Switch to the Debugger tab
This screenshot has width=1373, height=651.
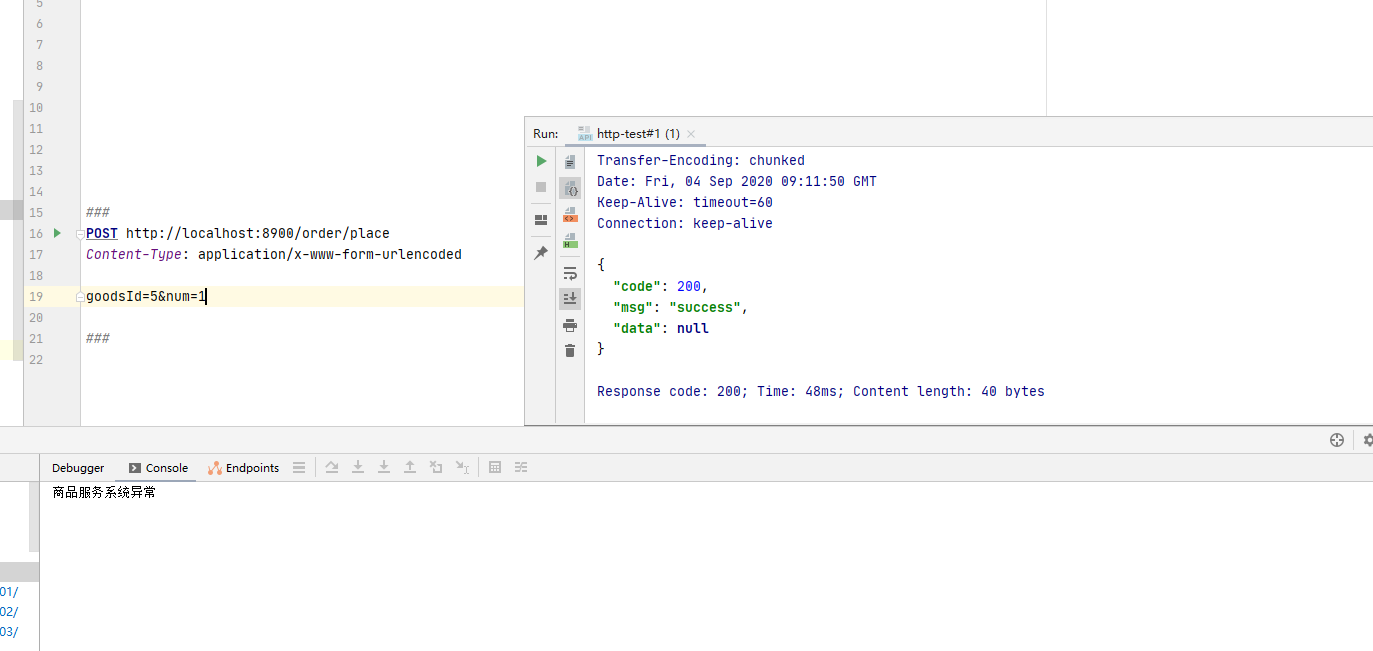pyautogui.click(x=78, y=468)
